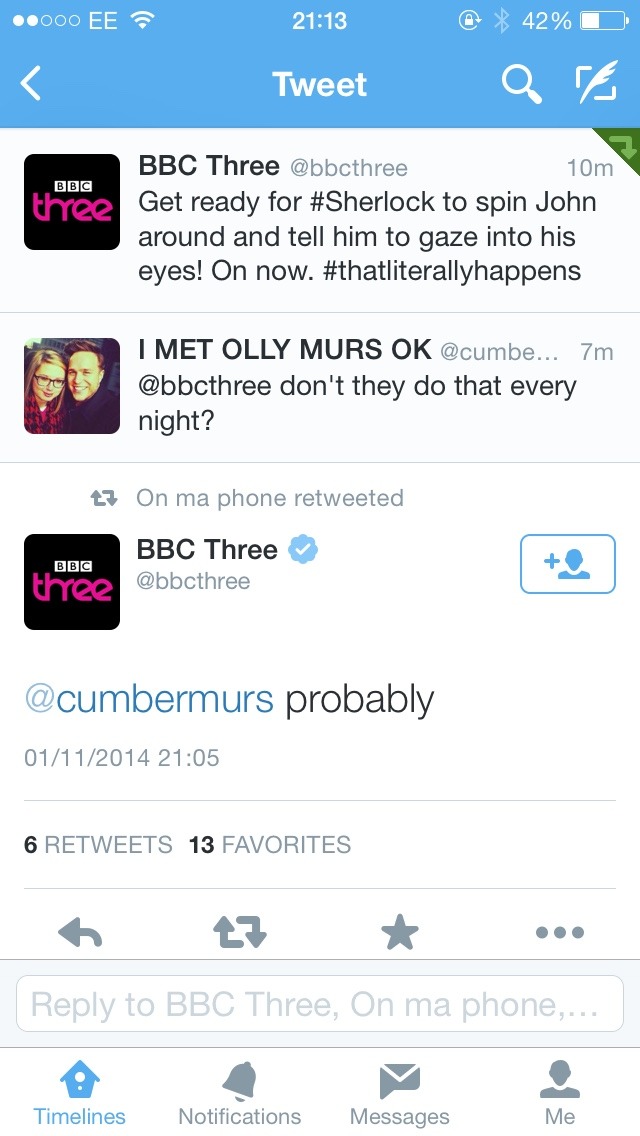This screenshot has height=1136, width=640.
Task: Follow BBC Three with the add-user button
Action: [x=567, y=564]
